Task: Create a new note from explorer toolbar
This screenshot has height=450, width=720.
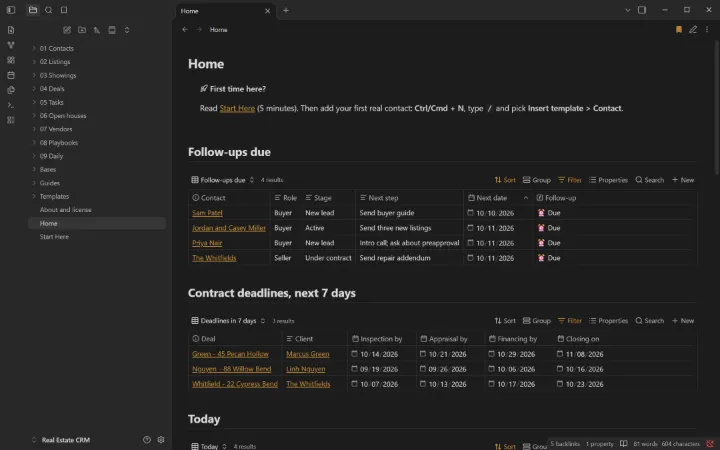Action: [67, 30]
